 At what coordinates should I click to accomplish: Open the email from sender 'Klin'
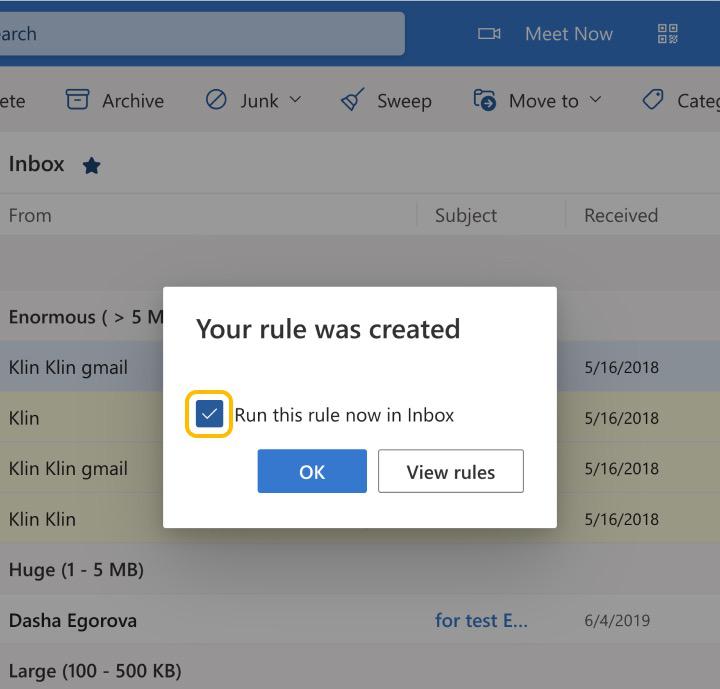pyautogui.click(x=24, y=418)
